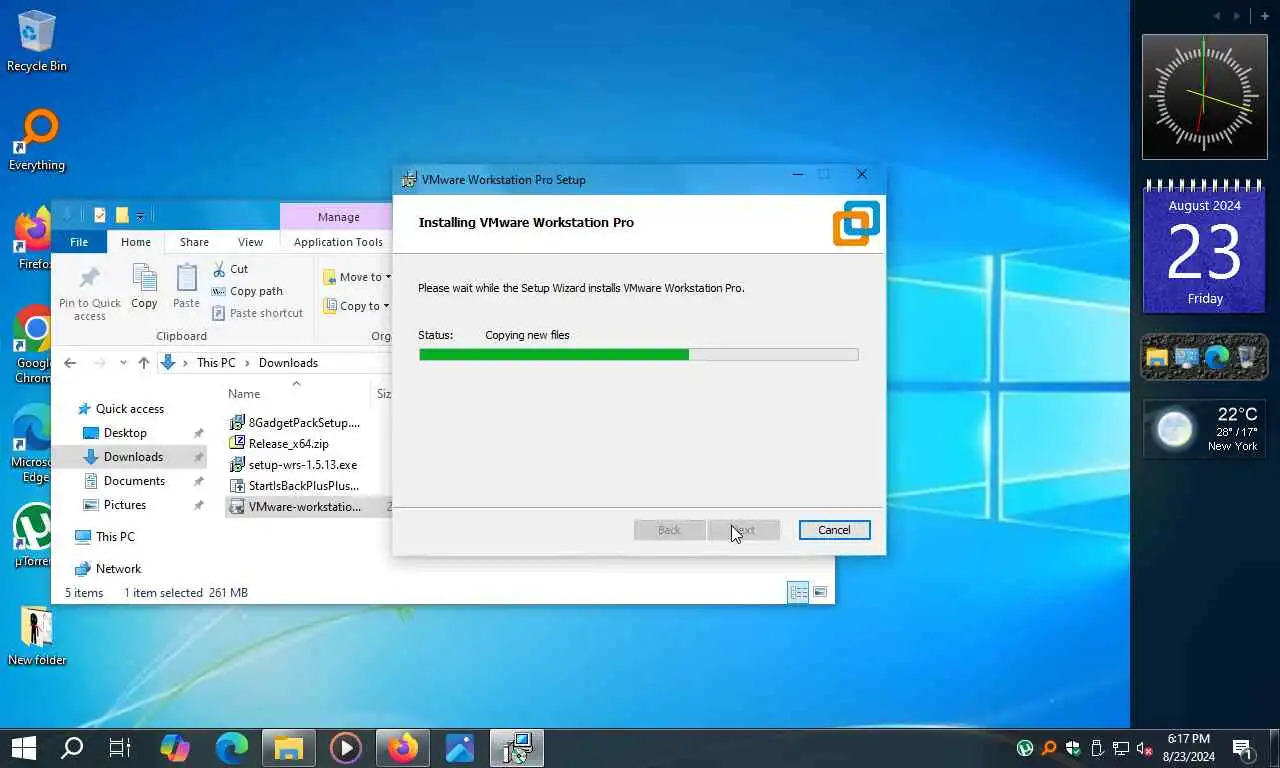The image size is (1280, 768).
Task: Click the Paste button in ribbon
Action: point(186,287)
